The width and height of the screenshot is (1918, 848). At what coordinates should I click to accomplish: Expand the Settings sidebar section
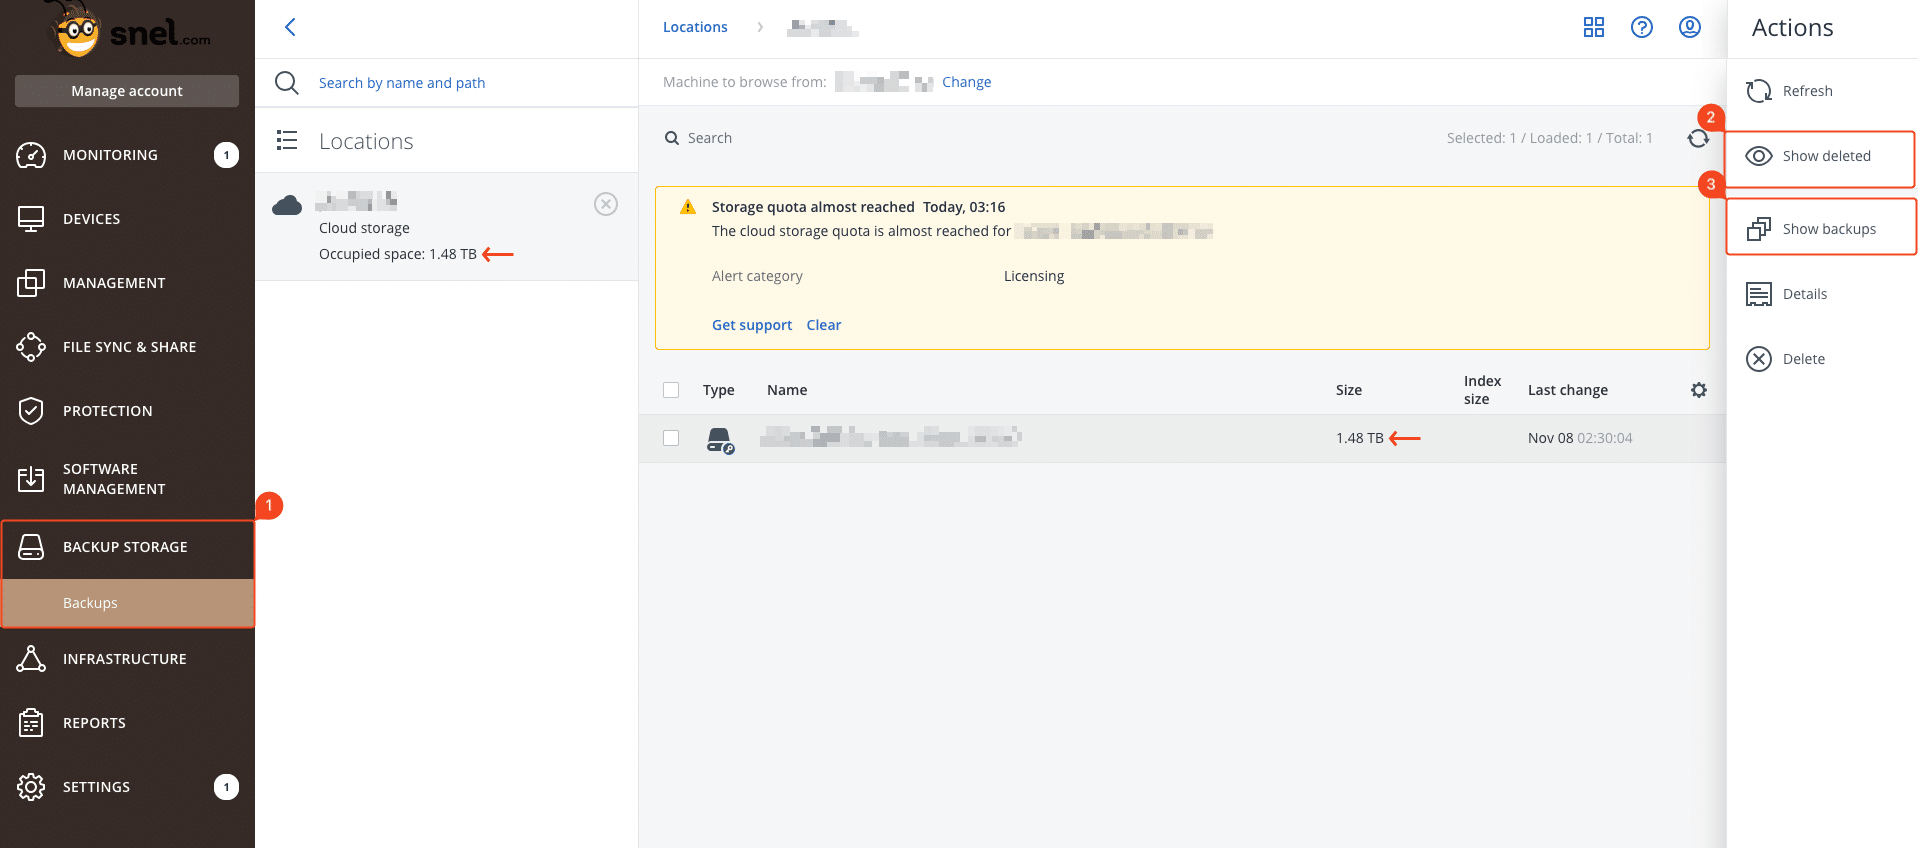click(127, 787)
